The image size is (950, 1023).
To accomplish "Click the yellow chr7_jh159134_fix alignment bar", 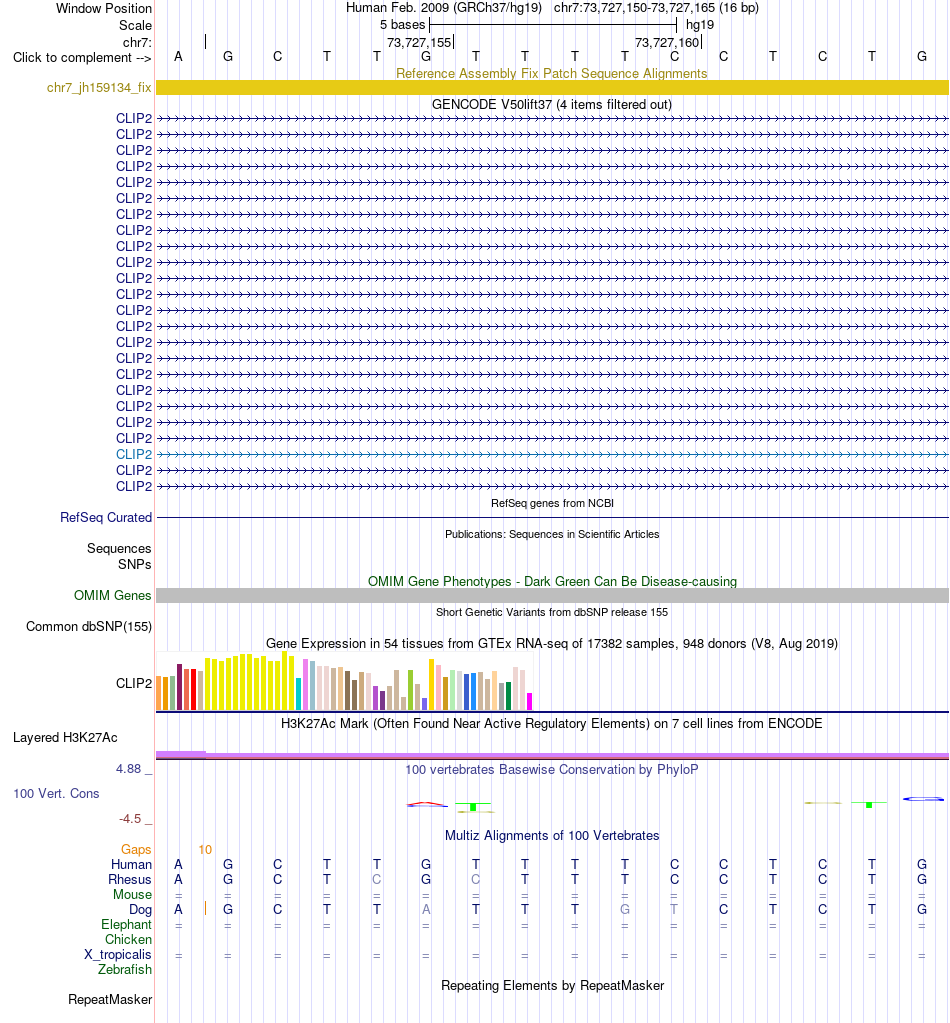I will coord(552,87).
